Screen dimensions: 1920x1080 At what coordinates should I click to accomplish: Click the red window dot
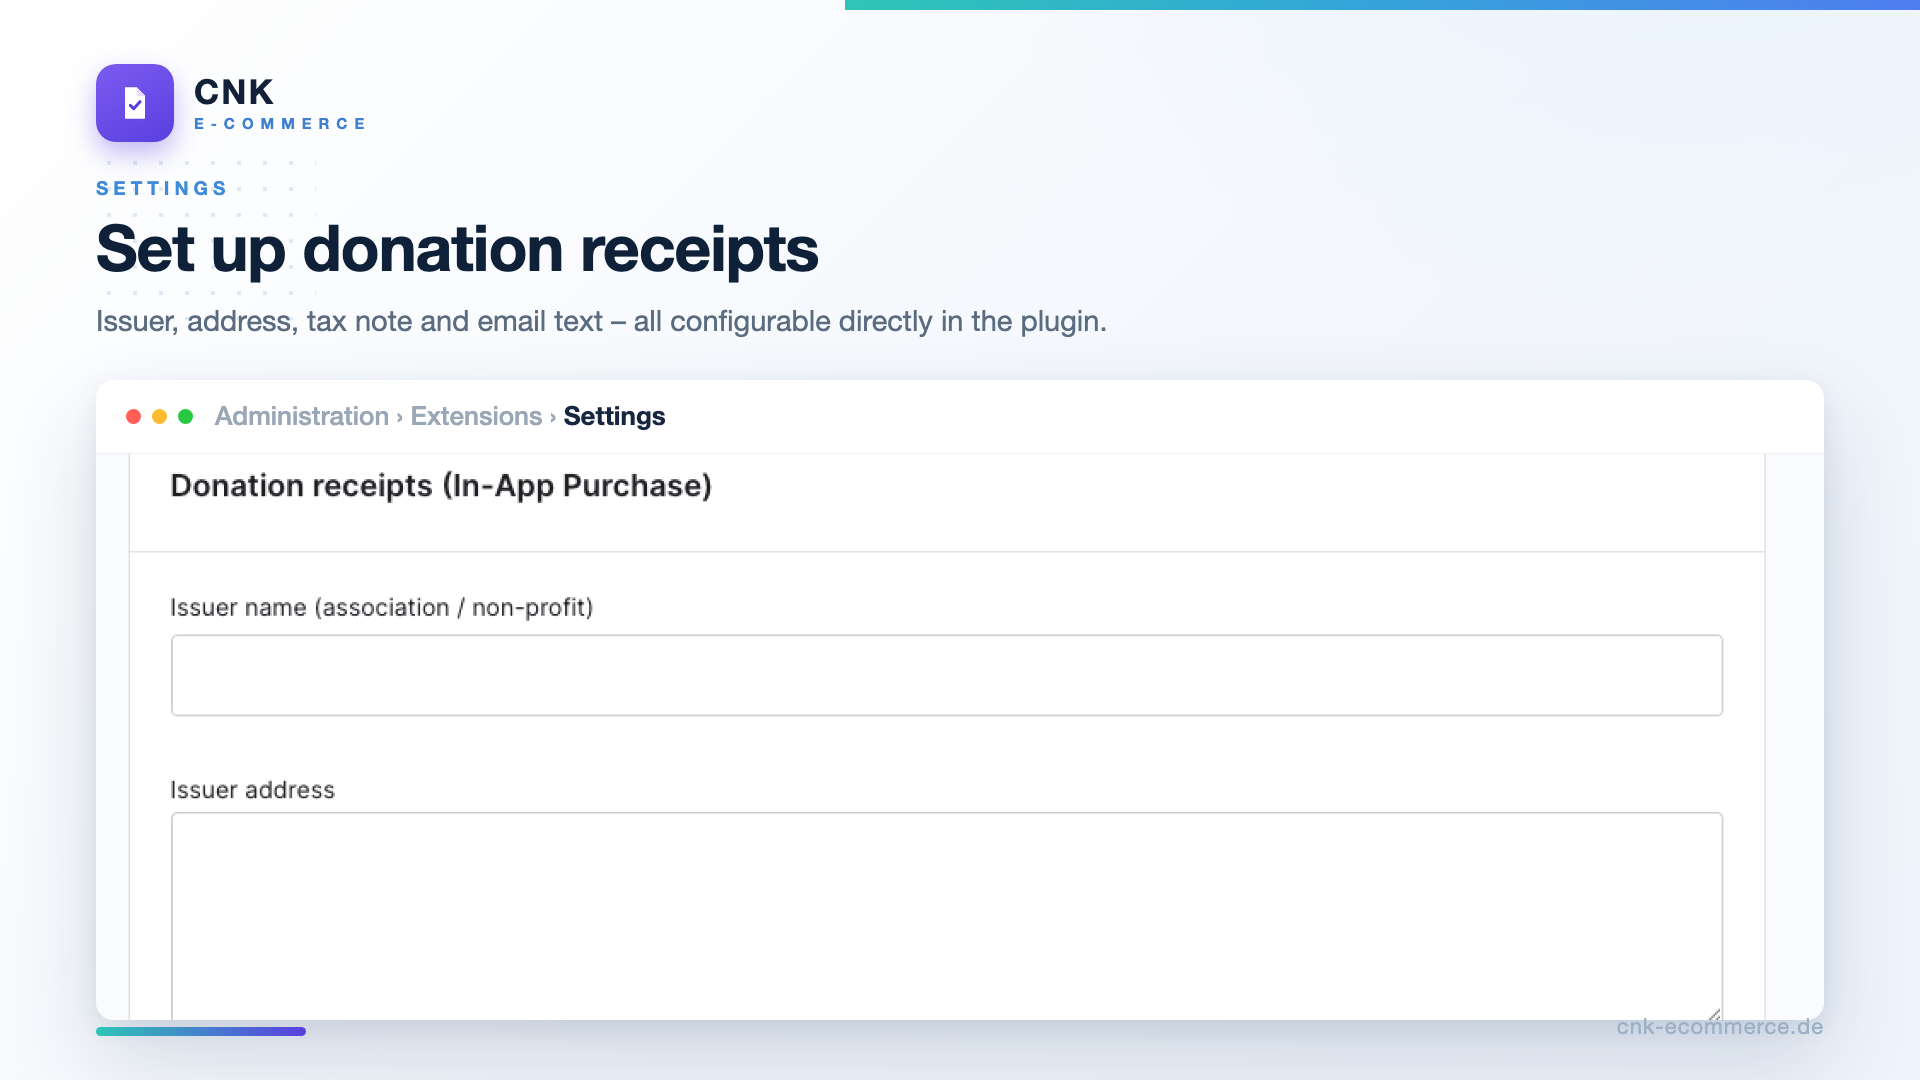133,416
